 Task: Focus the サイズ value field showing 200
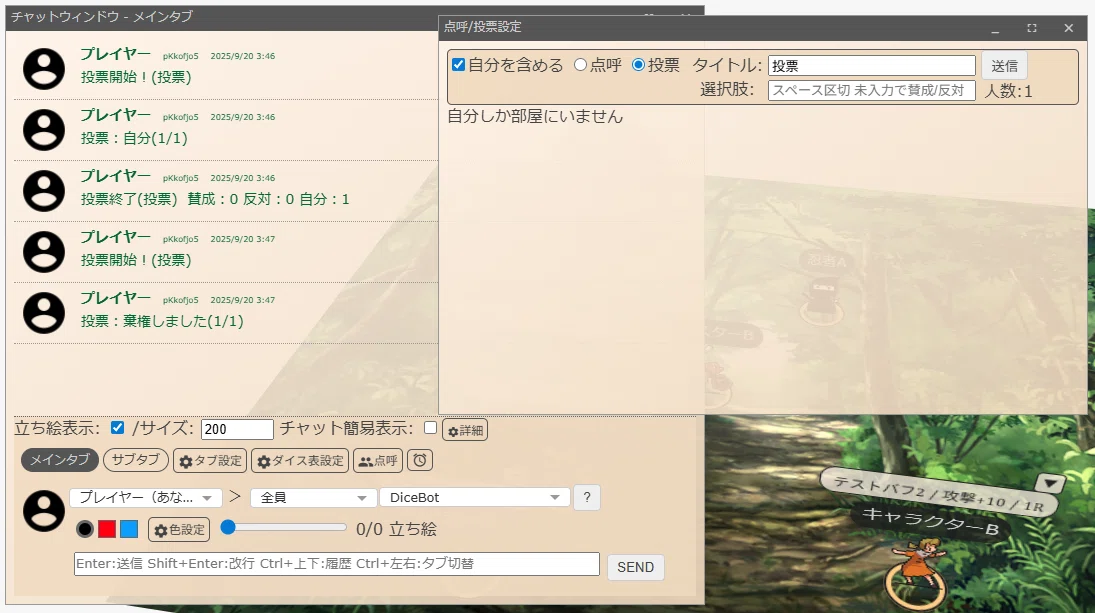(x=237, y=429)
